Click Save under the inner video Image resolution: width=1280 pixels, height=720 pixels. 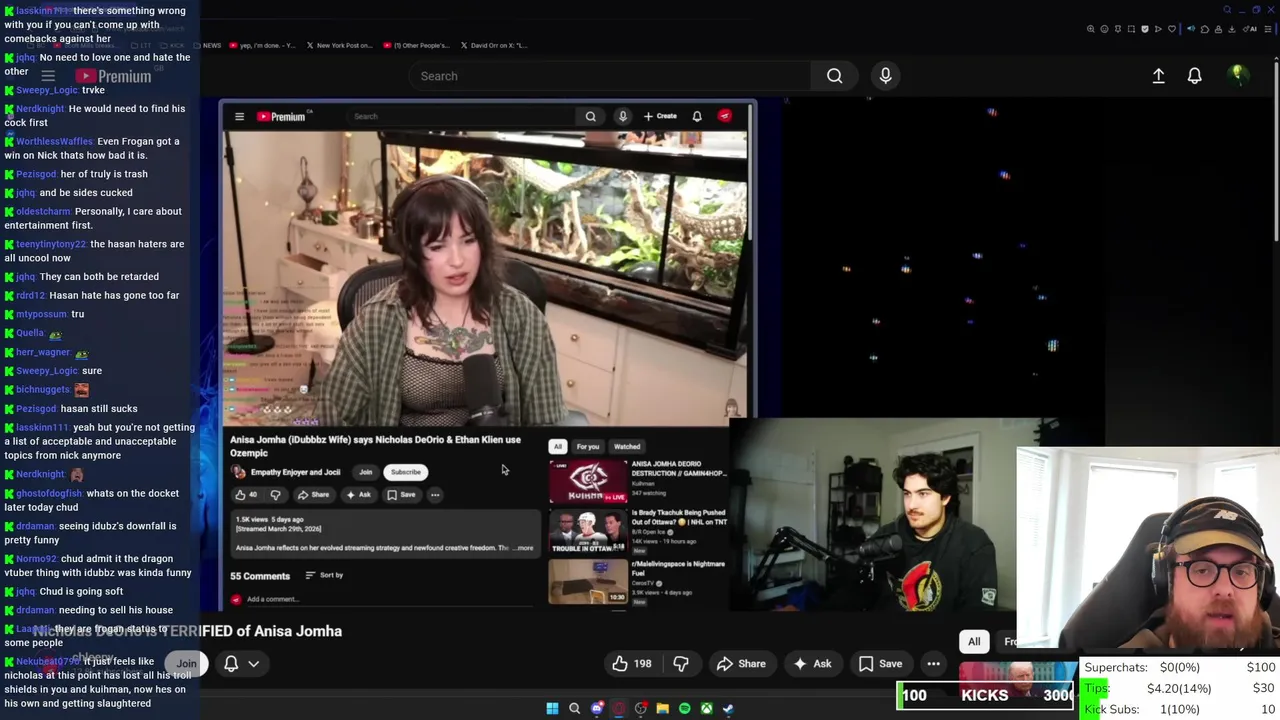401,495
